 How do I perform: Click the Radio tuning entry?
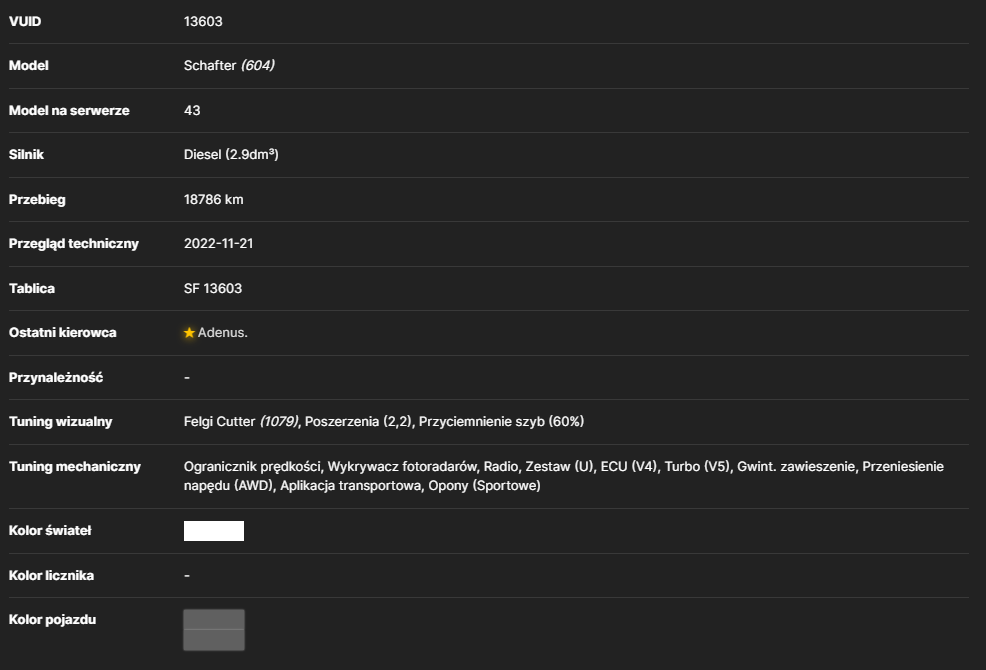tap(501, 467)
